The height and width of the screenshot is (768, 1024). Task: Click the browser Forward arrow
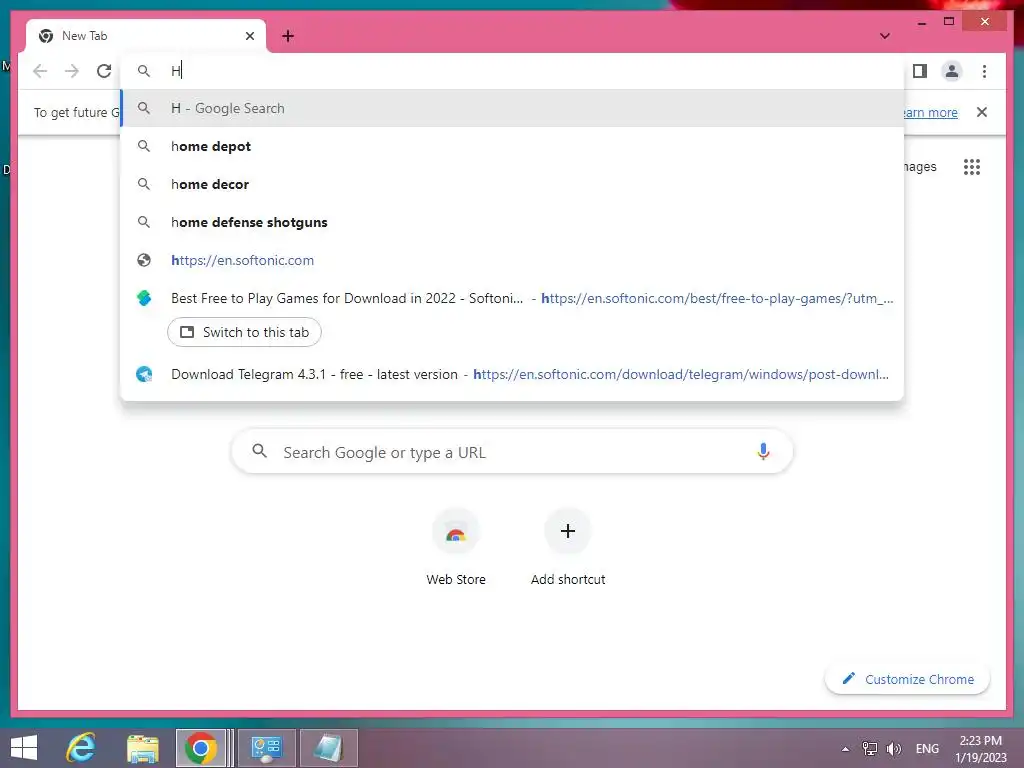[72, 71]
